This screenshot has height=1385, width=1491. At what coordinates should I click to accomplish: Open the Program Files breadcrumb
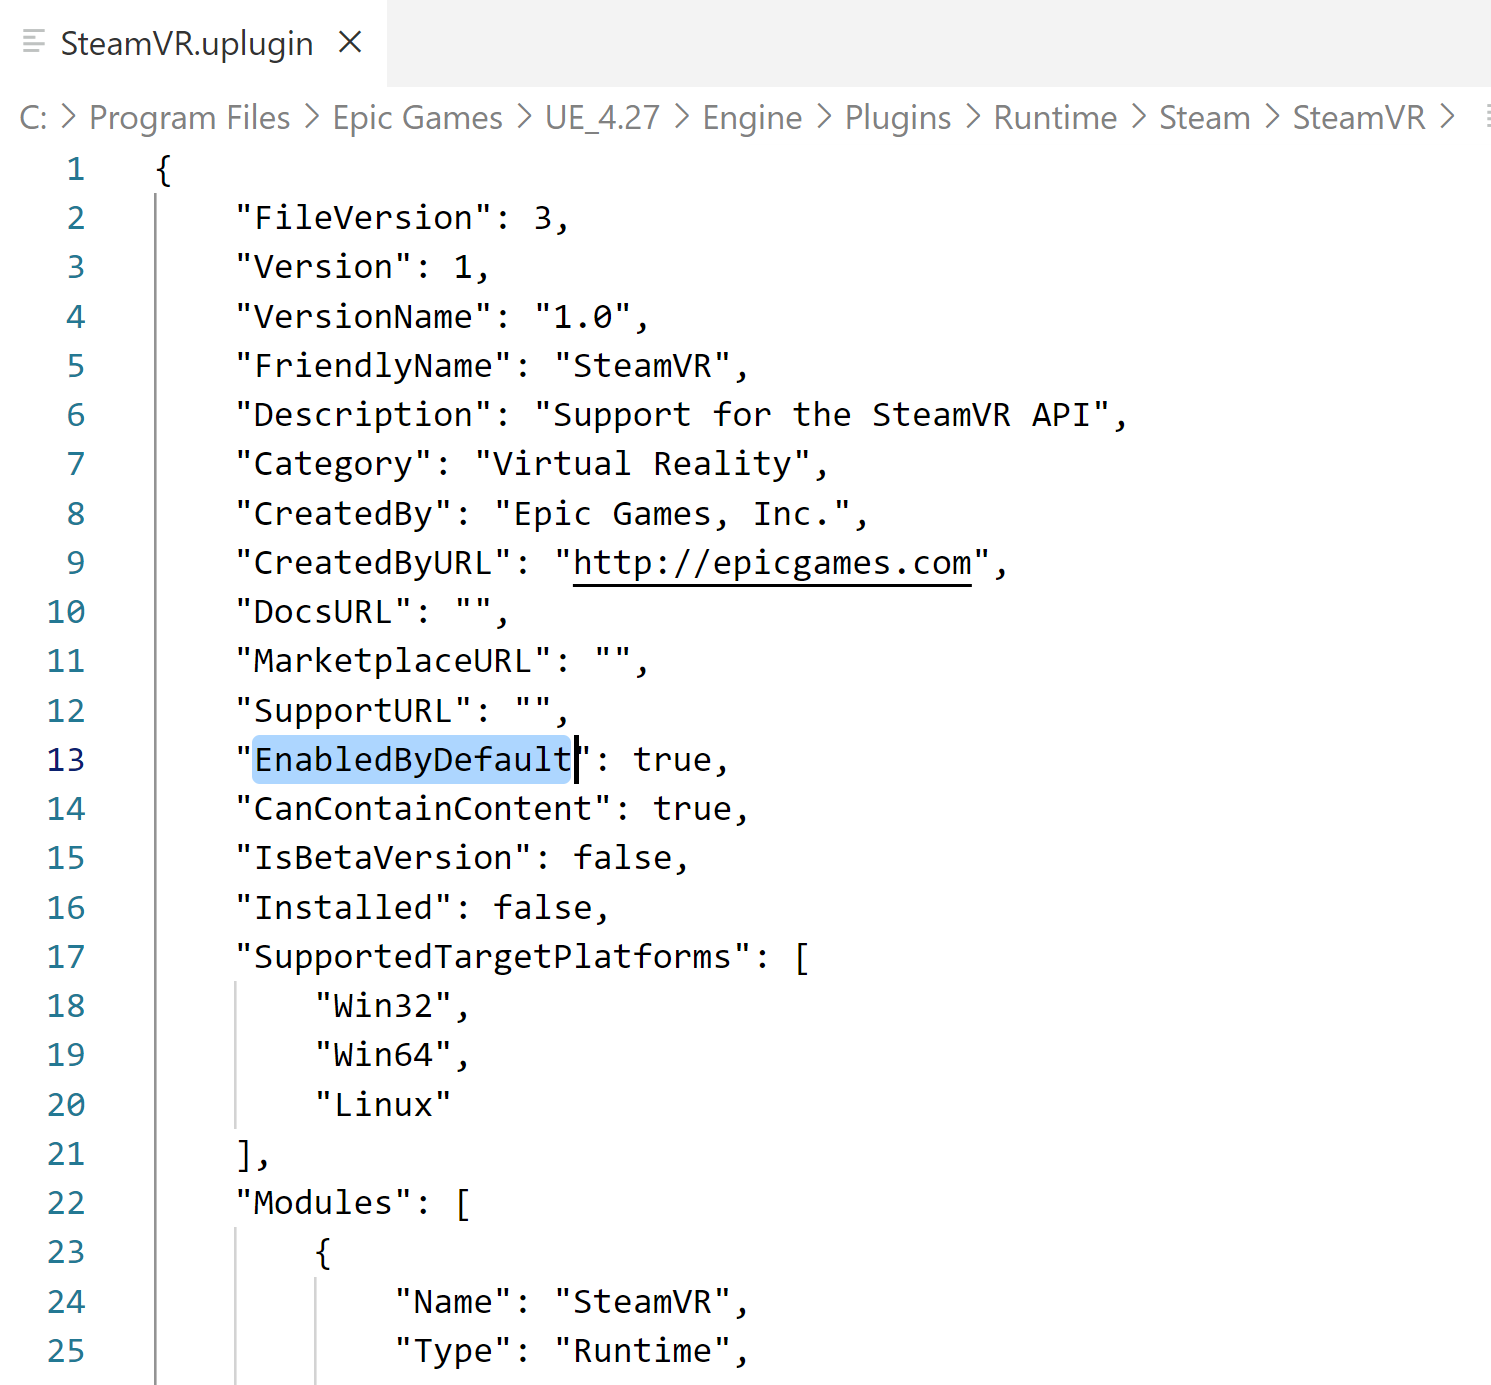(x=190, y=118)
